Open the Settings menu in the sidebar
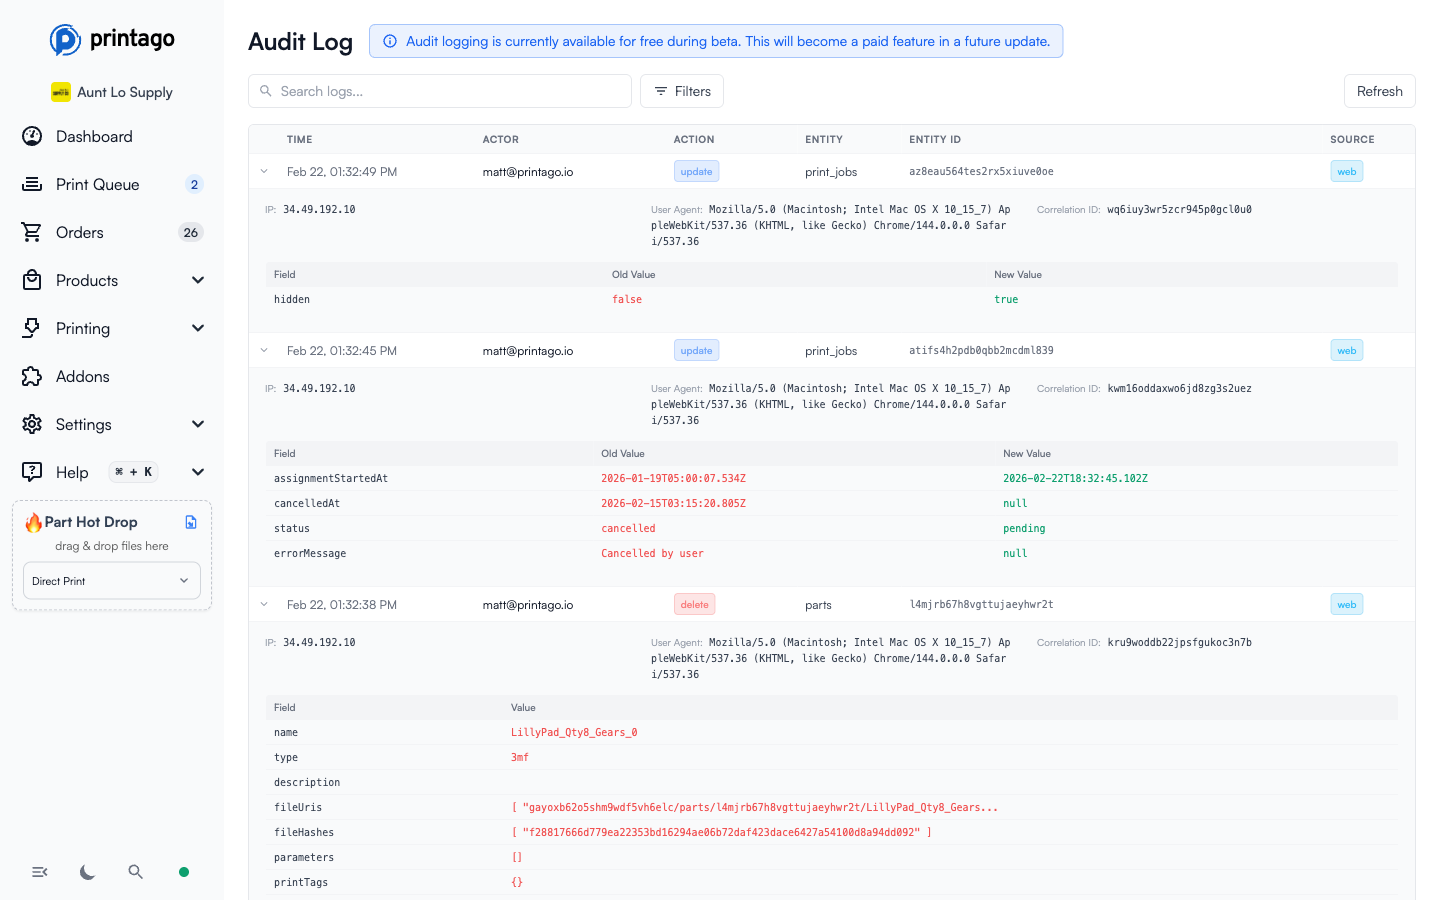1440x900 pixels. pos(83,424)
